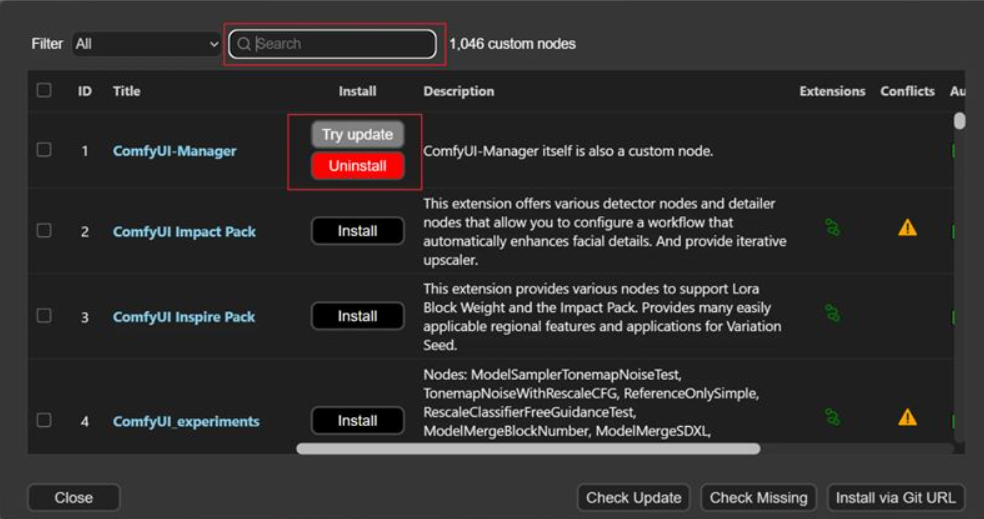
Task: Open the Filter dropdown set to All
Action: tap(146, 44)
